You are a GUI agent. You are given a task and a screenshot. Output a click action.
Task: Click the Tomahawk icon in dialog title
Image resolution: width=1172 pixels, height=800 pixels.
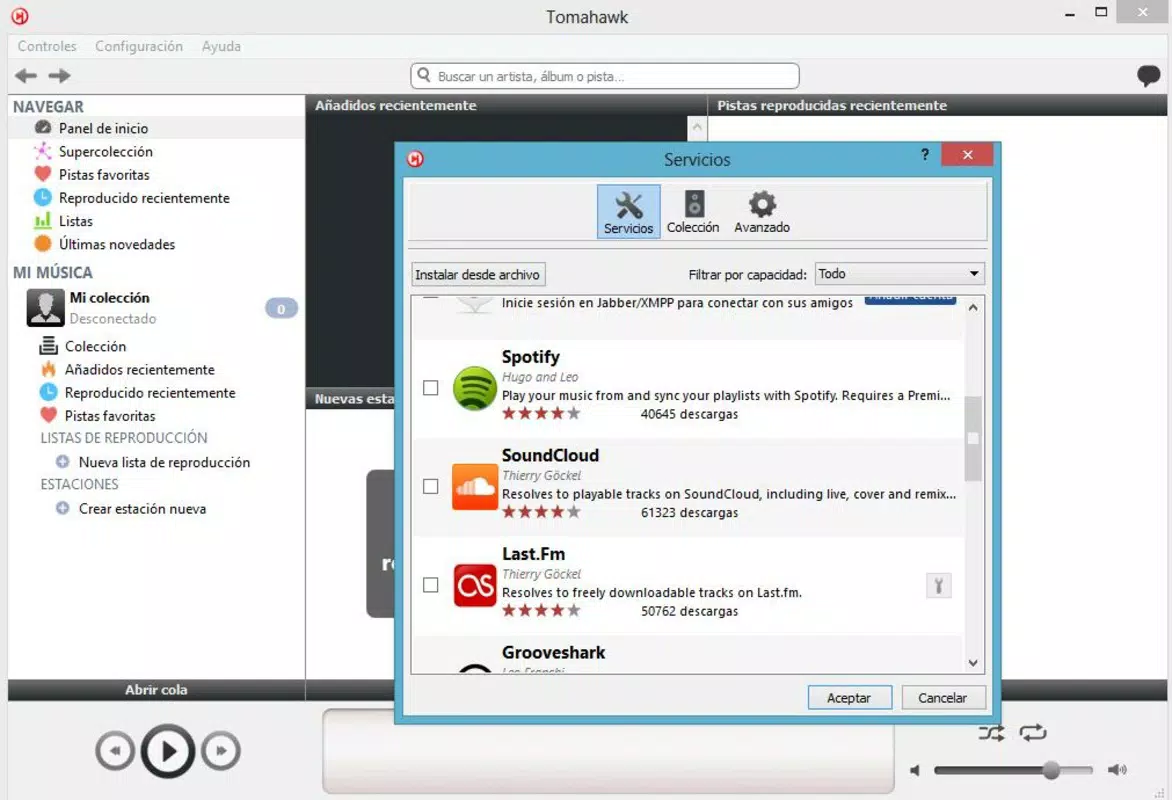[416, 159]
